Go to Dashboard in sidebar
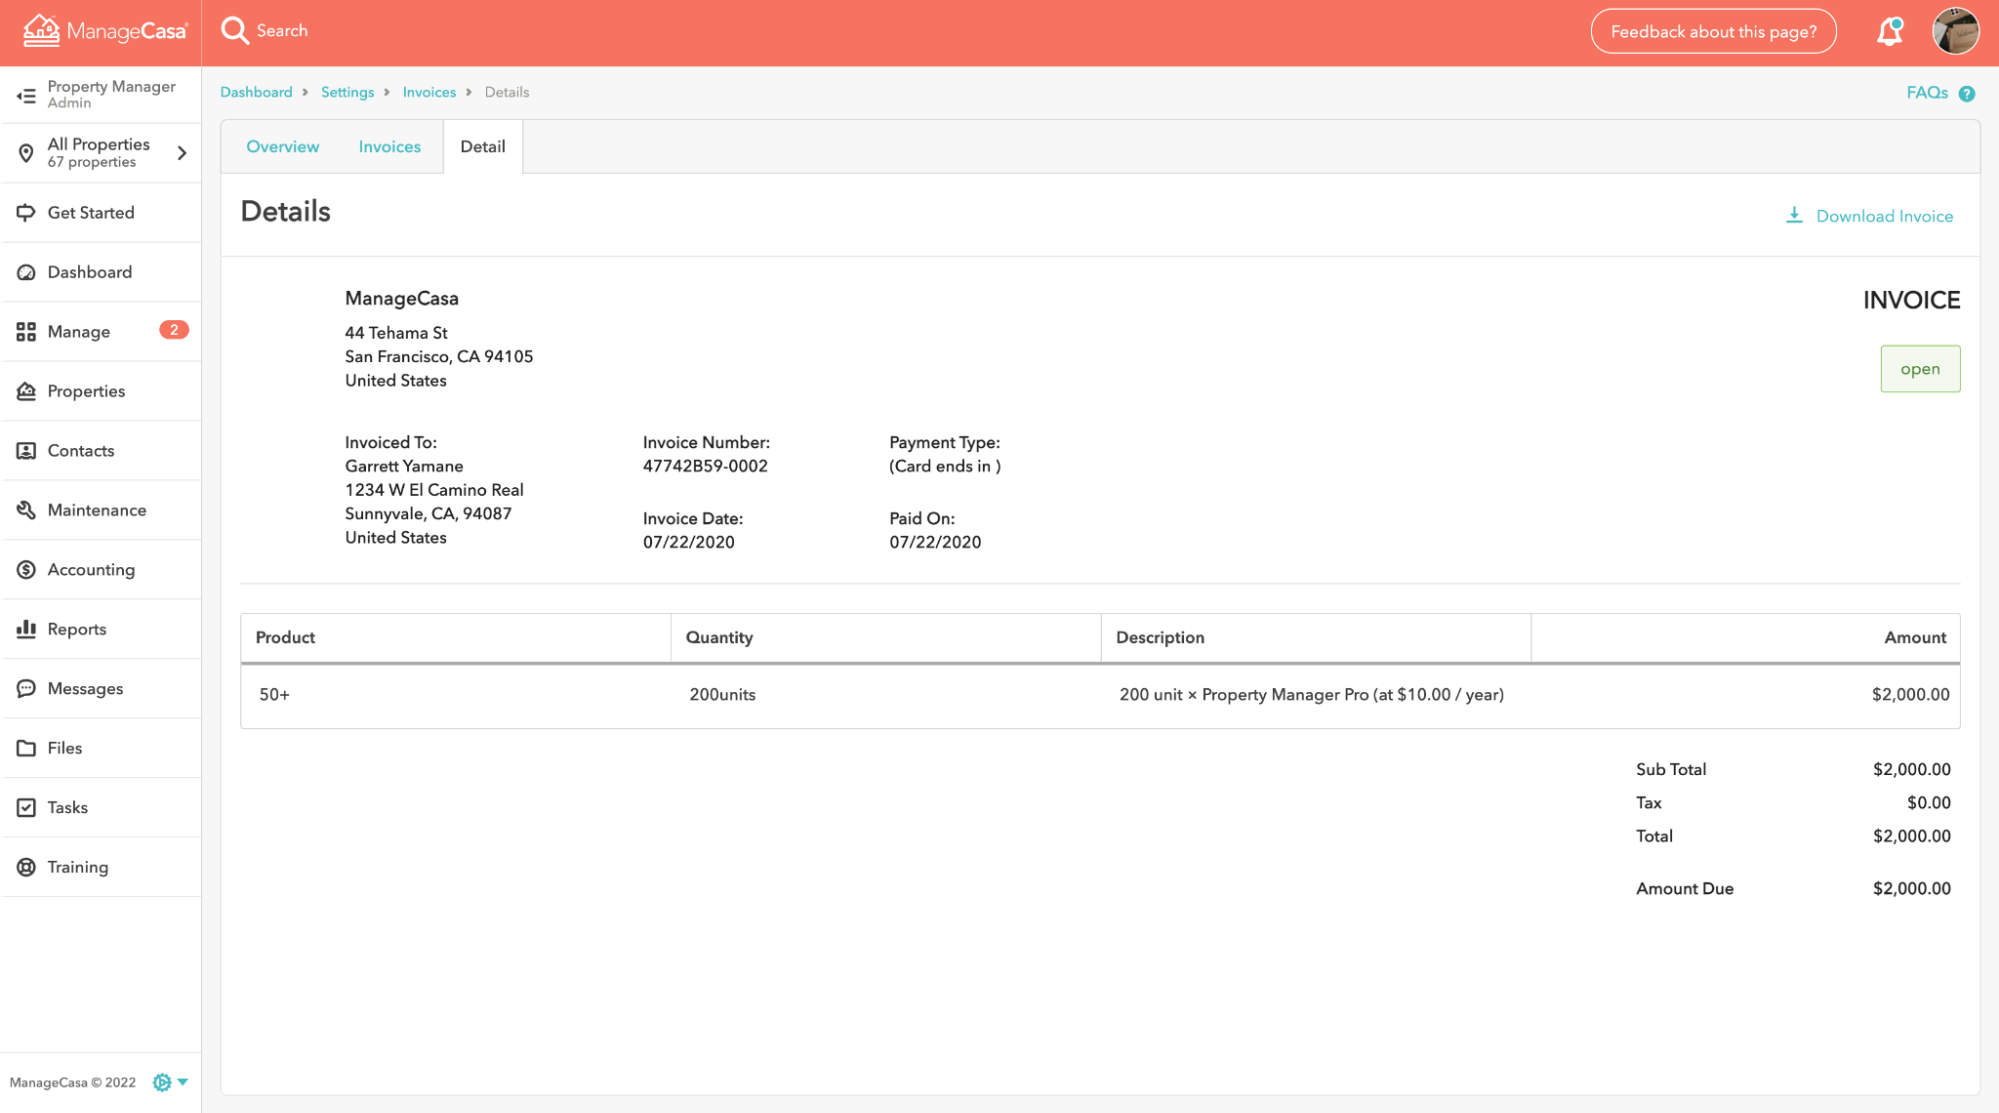1999x1113 pixels. coord(100,272)
